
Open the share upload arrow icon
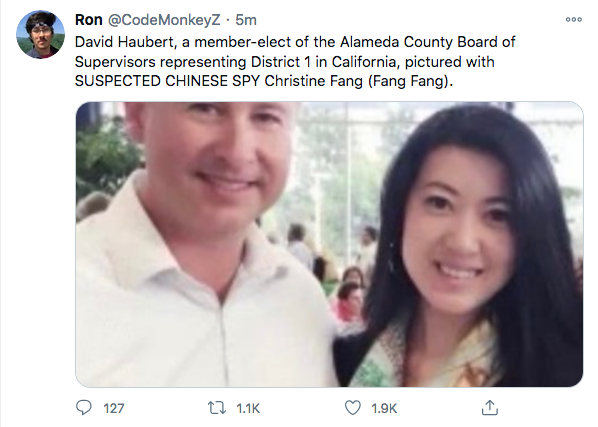pyautogui.click(x=490, y=407)
